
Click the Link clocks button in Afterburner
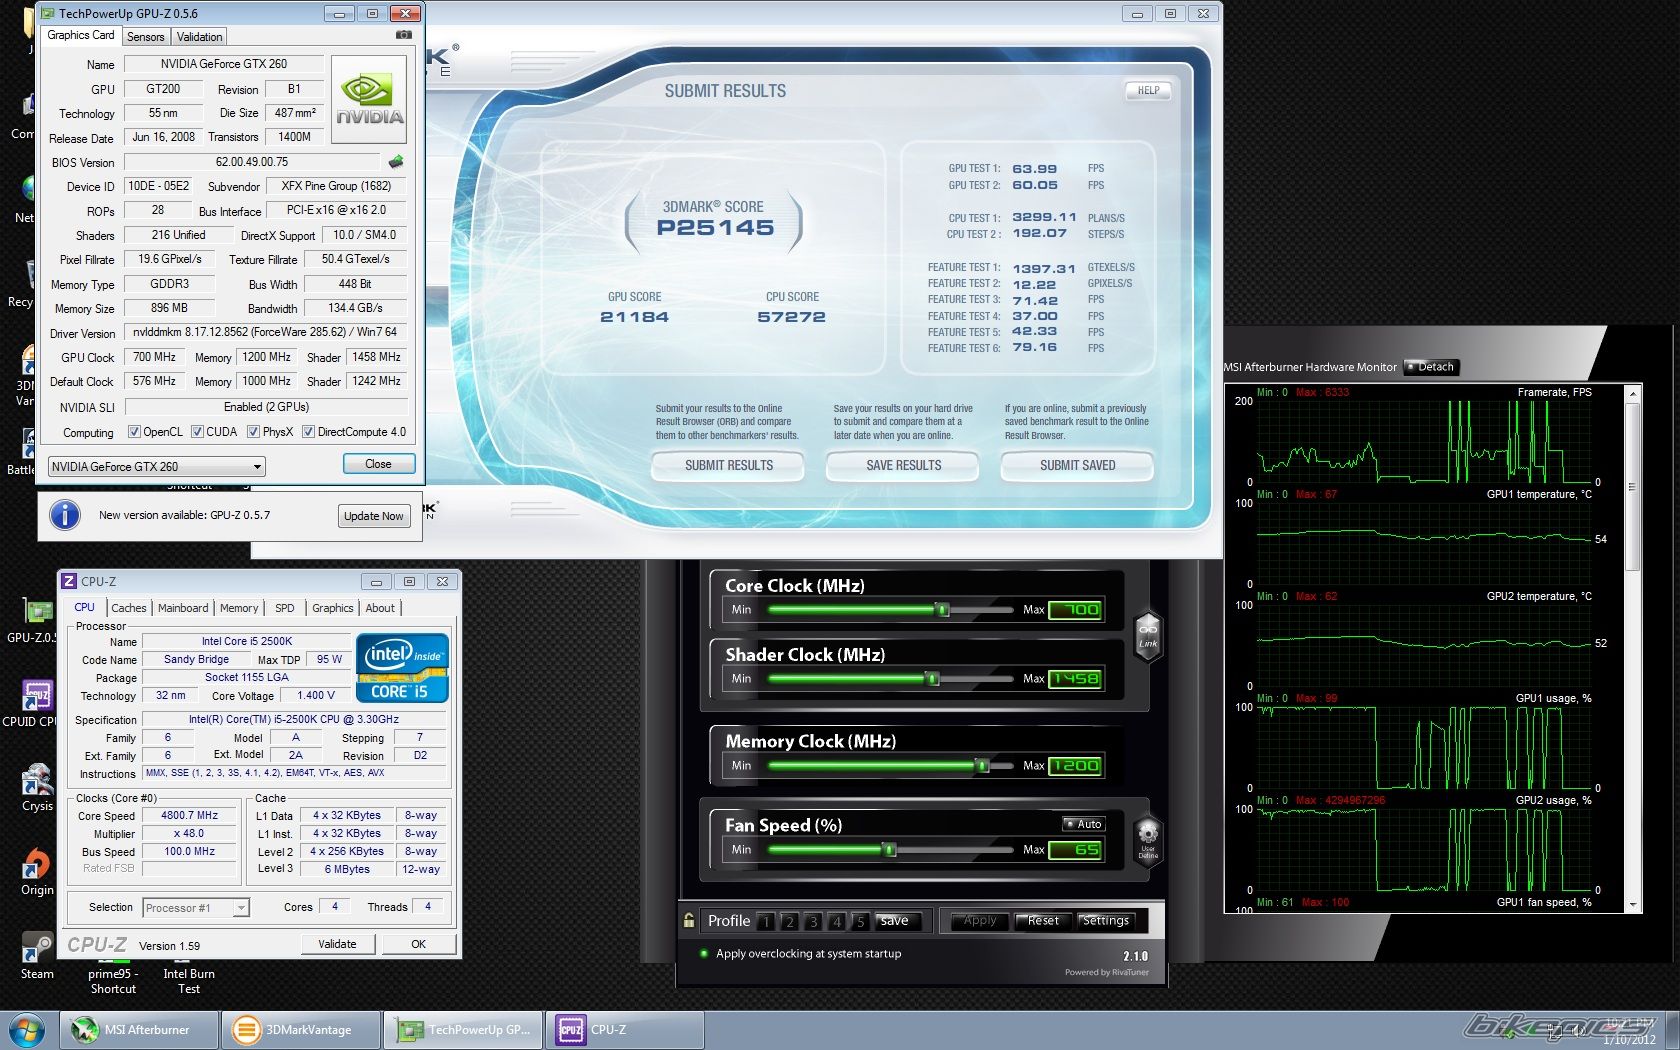1148,635
